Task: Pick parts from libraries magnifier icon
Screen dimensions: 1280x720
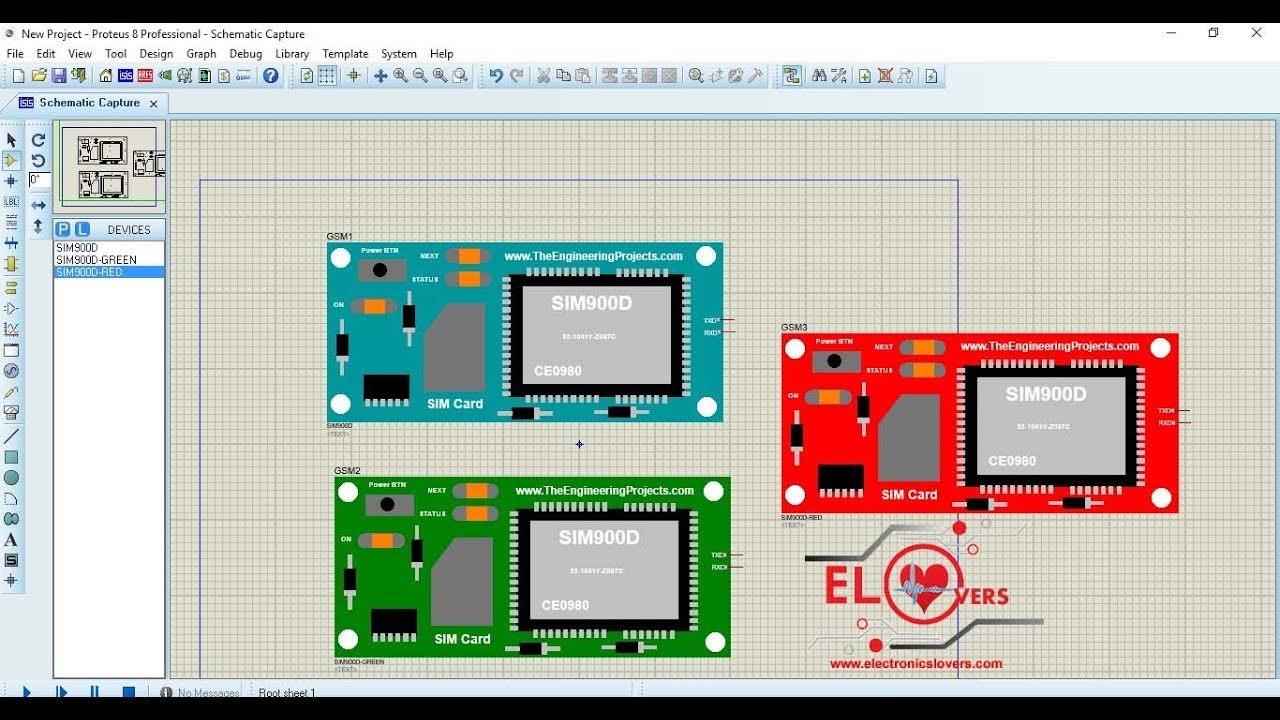Action: point(696,76)
